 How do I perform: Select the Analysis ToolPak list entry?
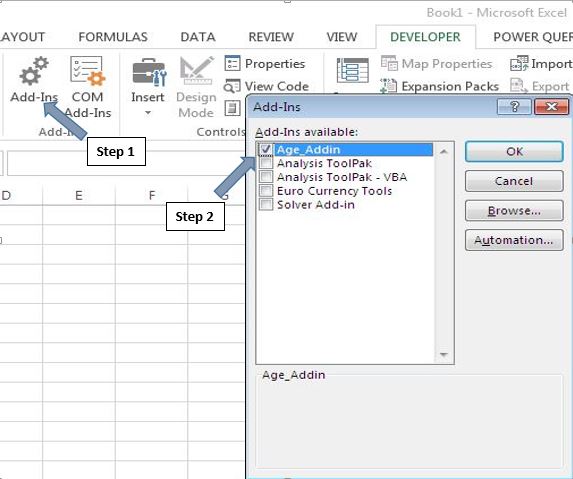(324, 163)
